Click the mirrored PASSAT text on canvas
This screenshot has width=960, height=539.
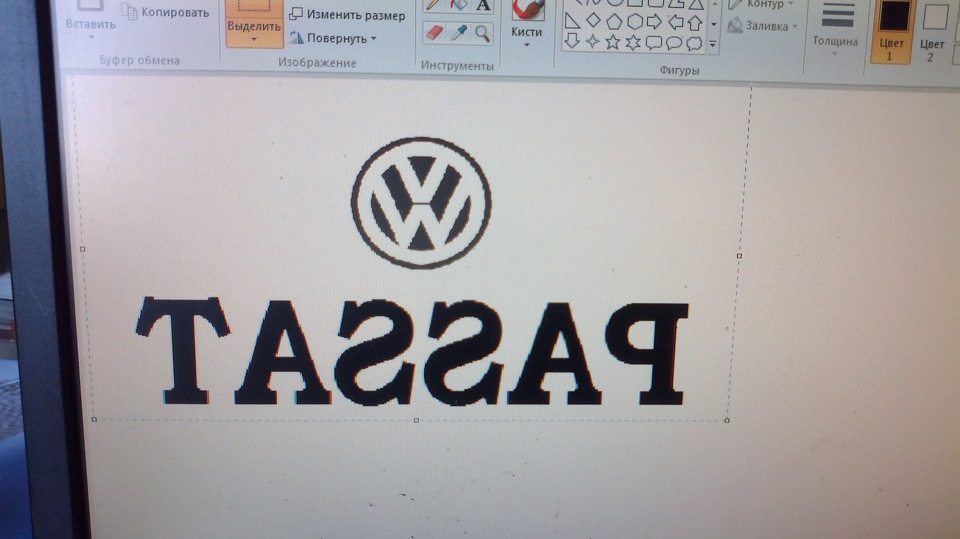coord(412,352)
